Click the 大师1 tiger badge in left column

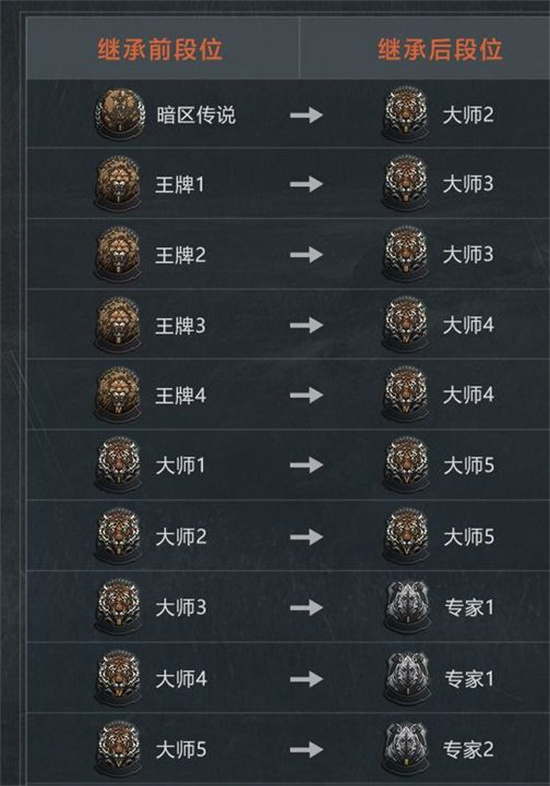[118, 465]
